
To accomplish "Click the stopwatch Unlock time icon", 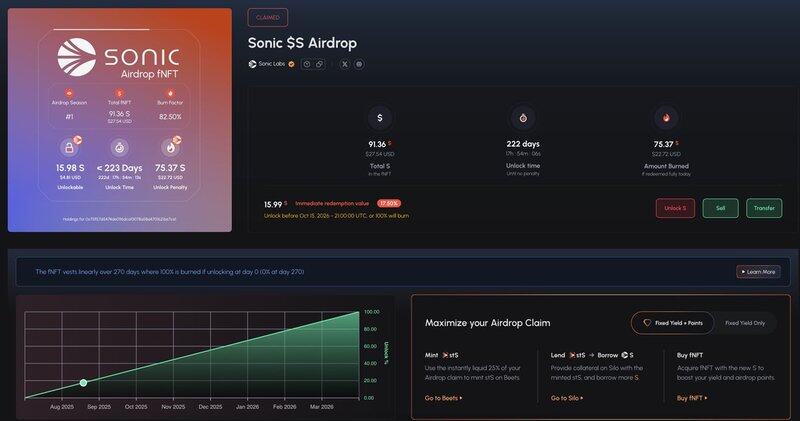I will coord(523,118).
